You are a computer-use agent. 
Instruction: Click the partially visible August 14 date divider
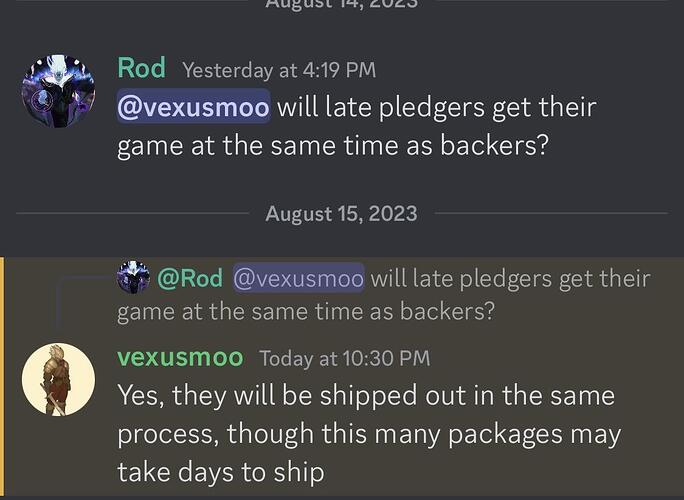click(x=342, y=3)
